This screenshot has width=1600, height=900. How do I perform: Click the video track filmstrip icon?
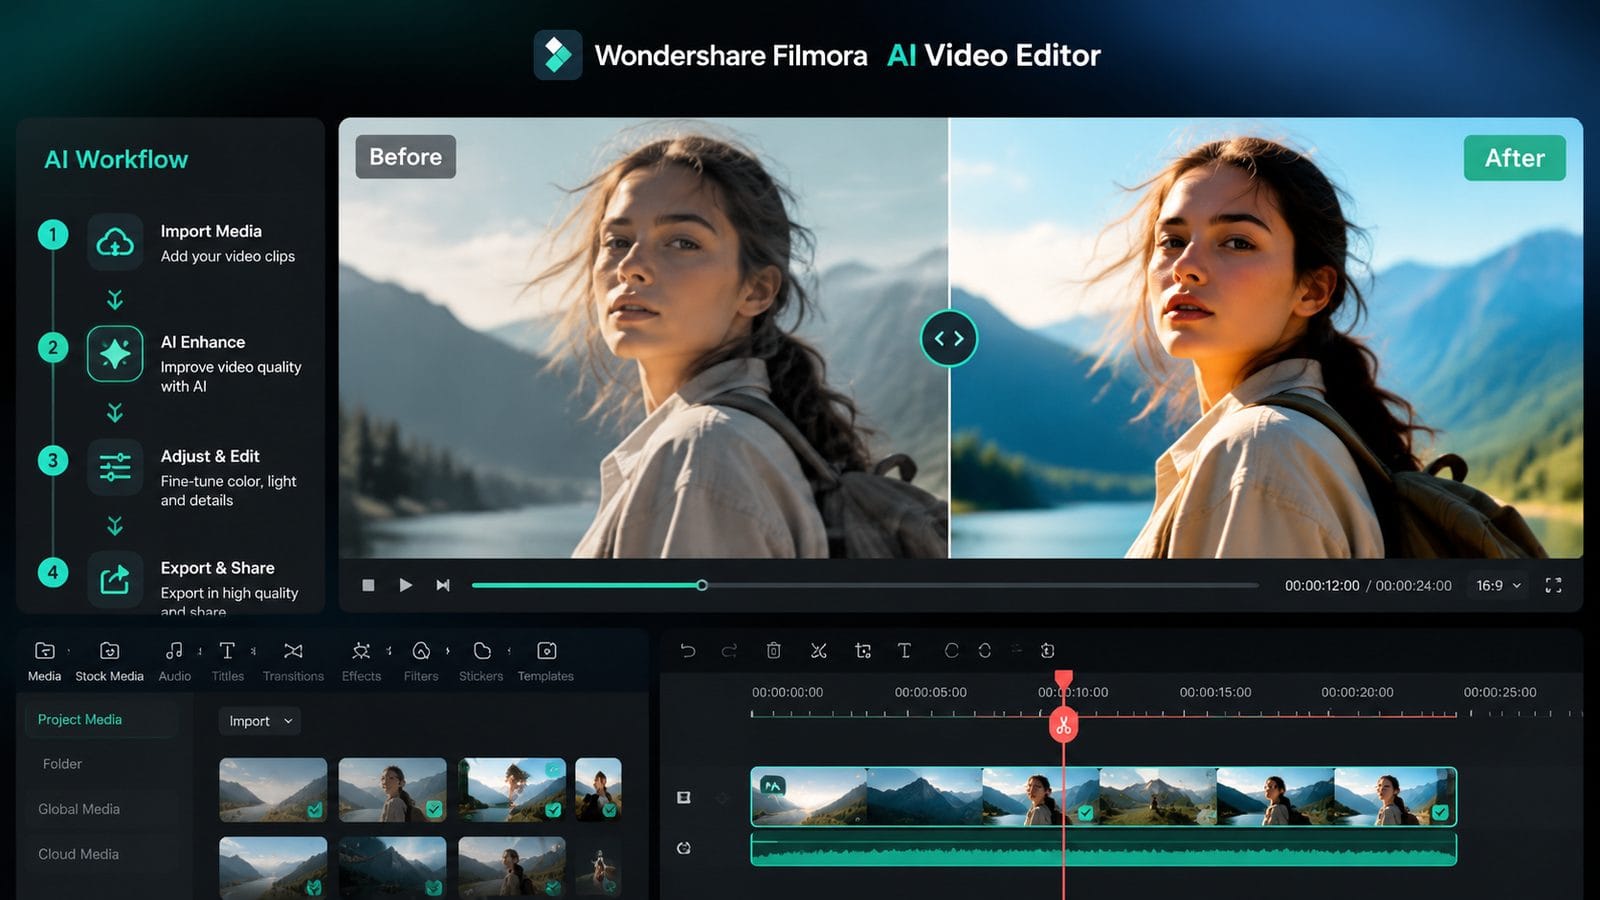(x=684, y=797)
